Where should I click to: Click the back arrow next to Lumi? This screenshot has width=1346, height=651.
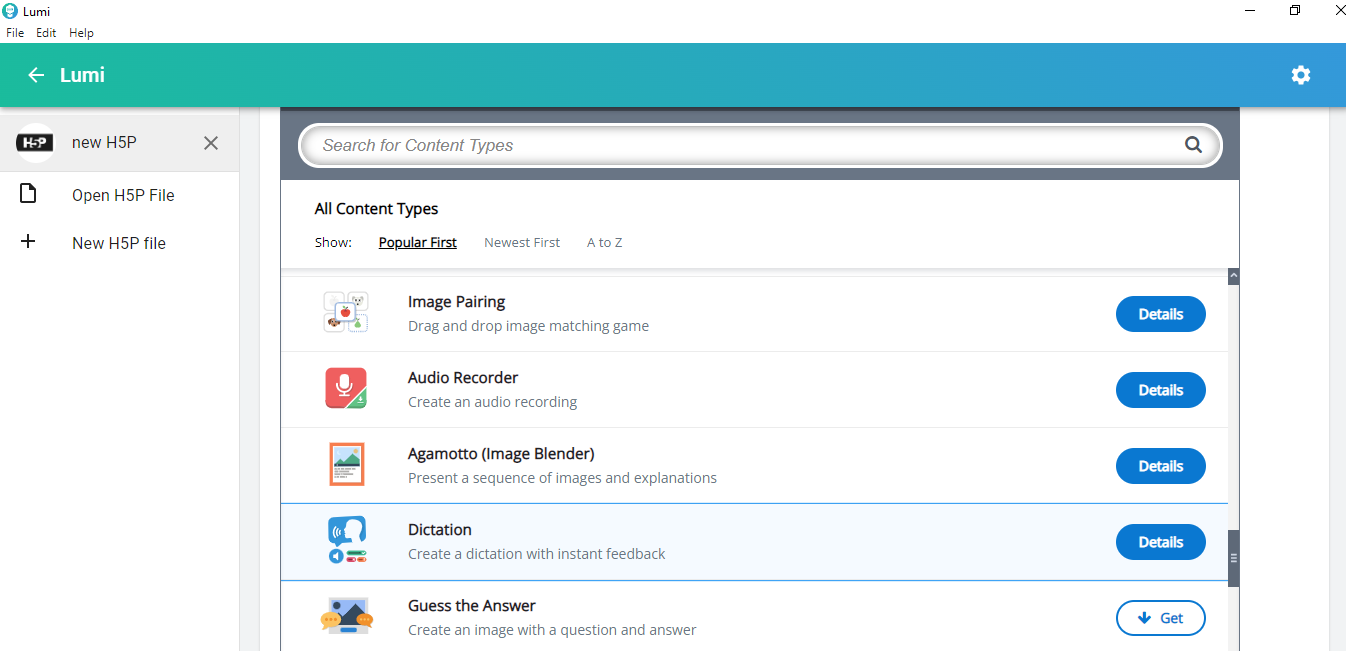(36, 75)
